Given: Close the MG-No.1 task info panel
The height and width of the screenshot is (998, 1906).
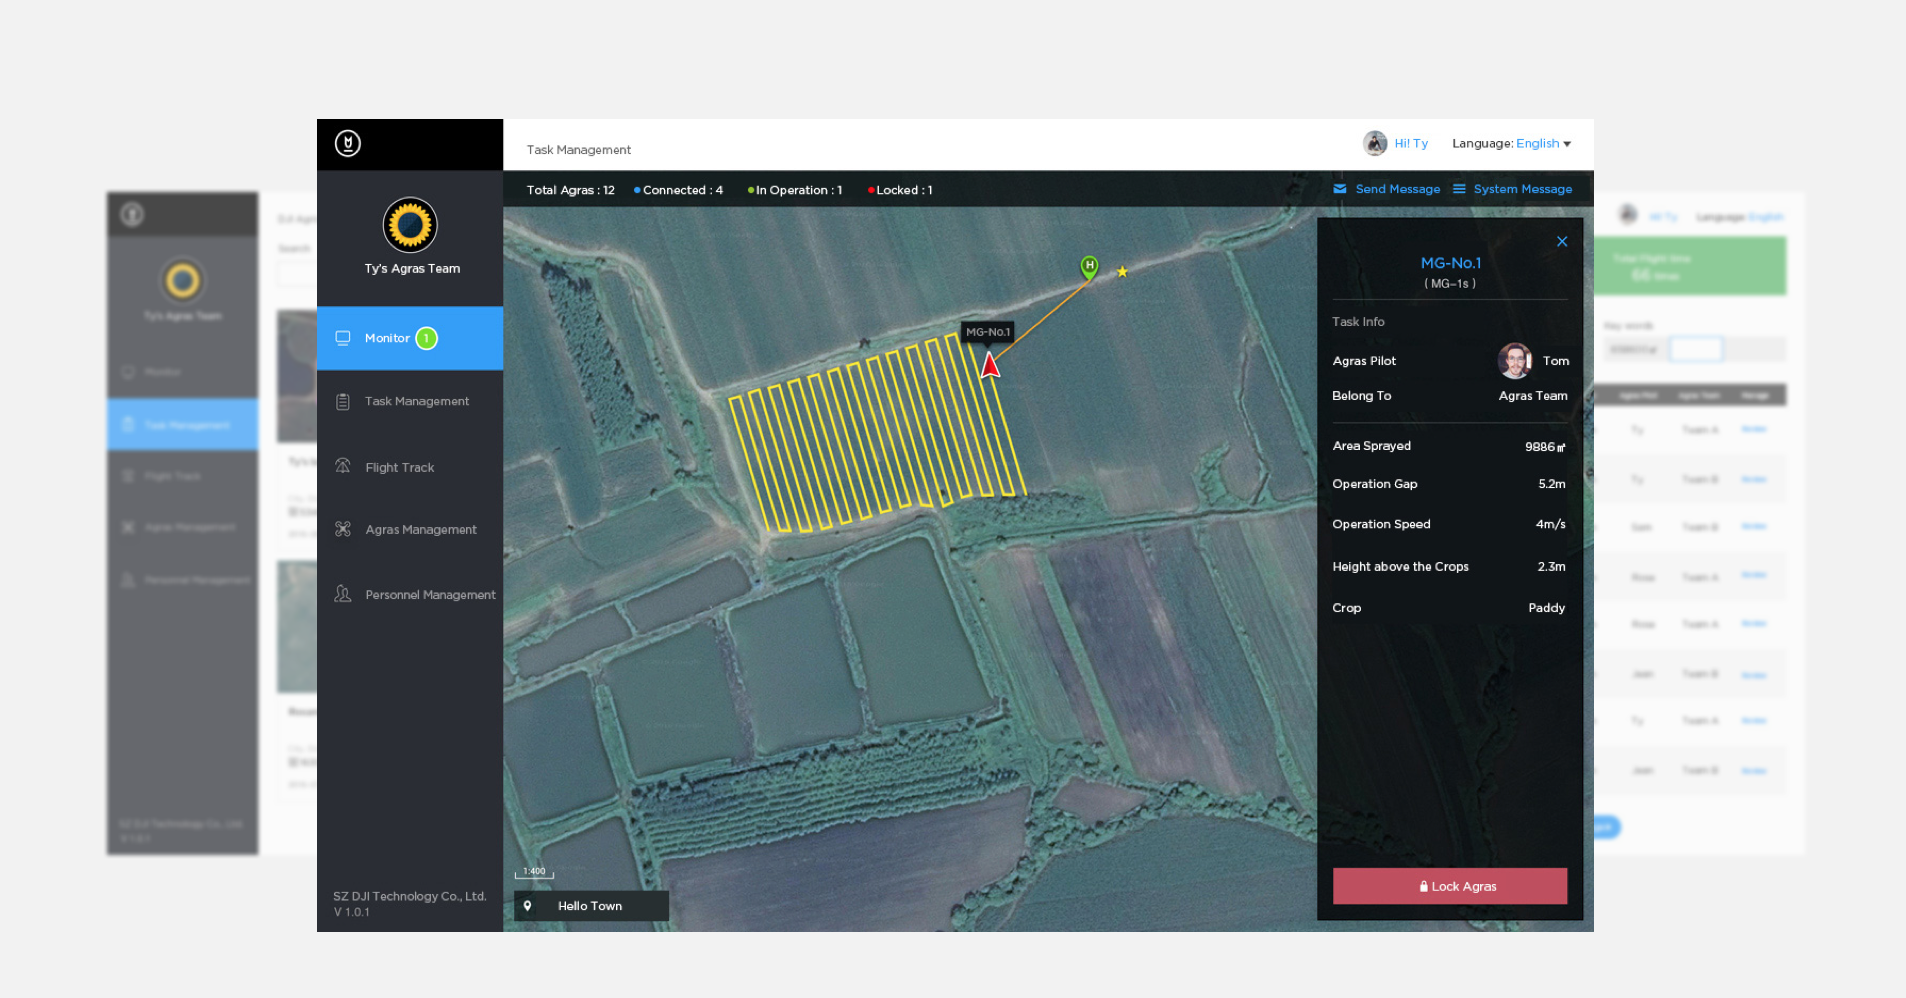Looking at the screenshot, I should 1562,242.
